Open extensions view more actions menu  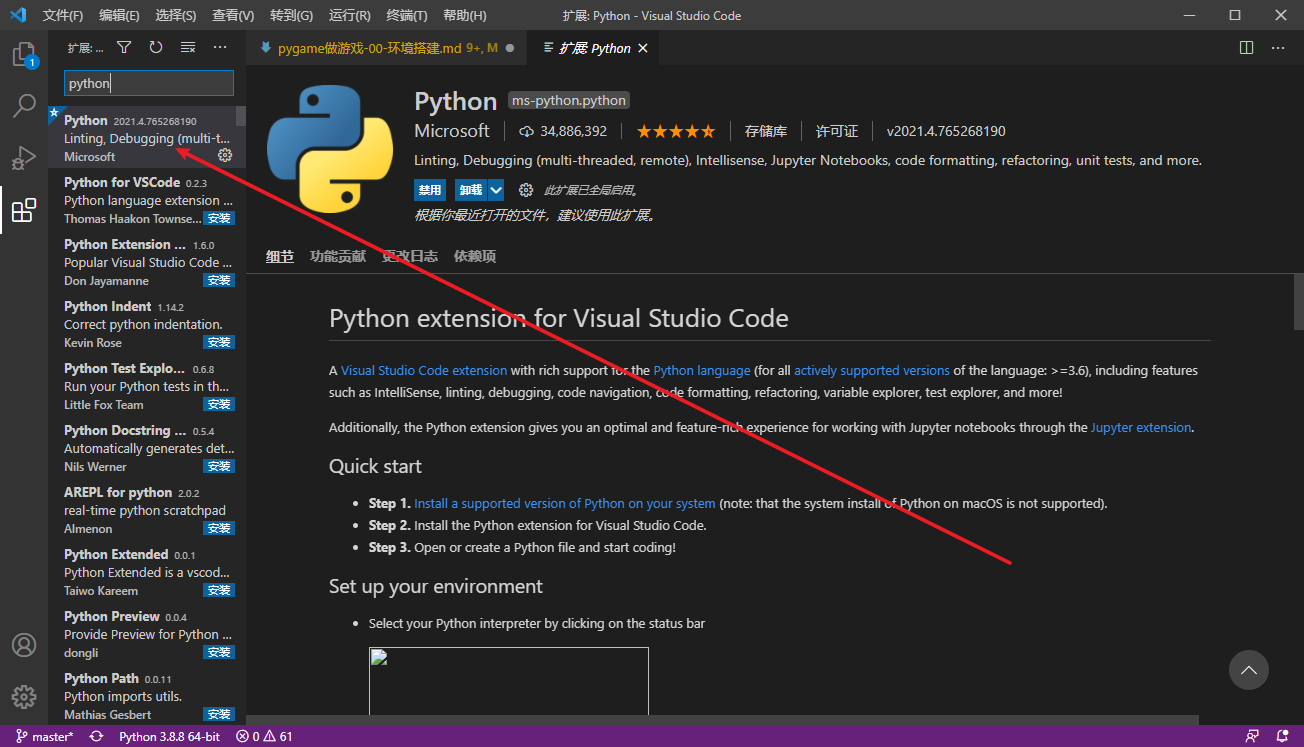point(220,47)
